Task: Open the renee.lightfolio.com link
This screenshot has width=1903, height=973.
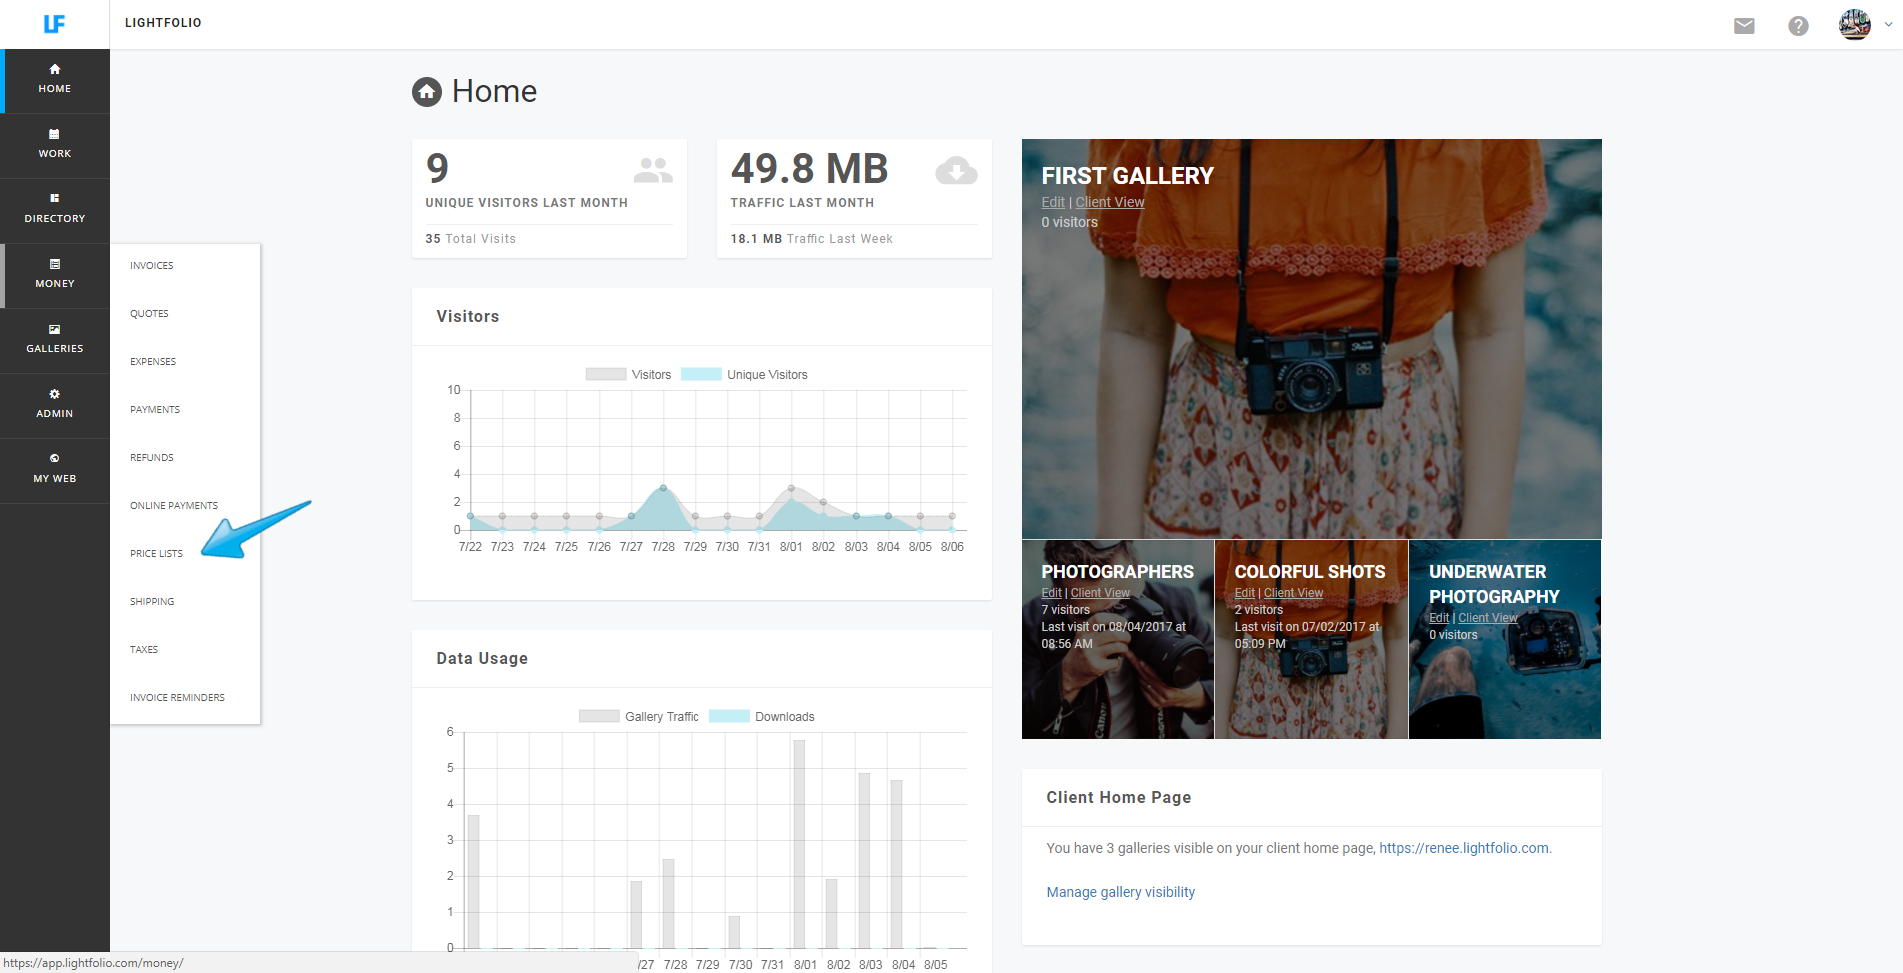Action: coord(1464,848)
